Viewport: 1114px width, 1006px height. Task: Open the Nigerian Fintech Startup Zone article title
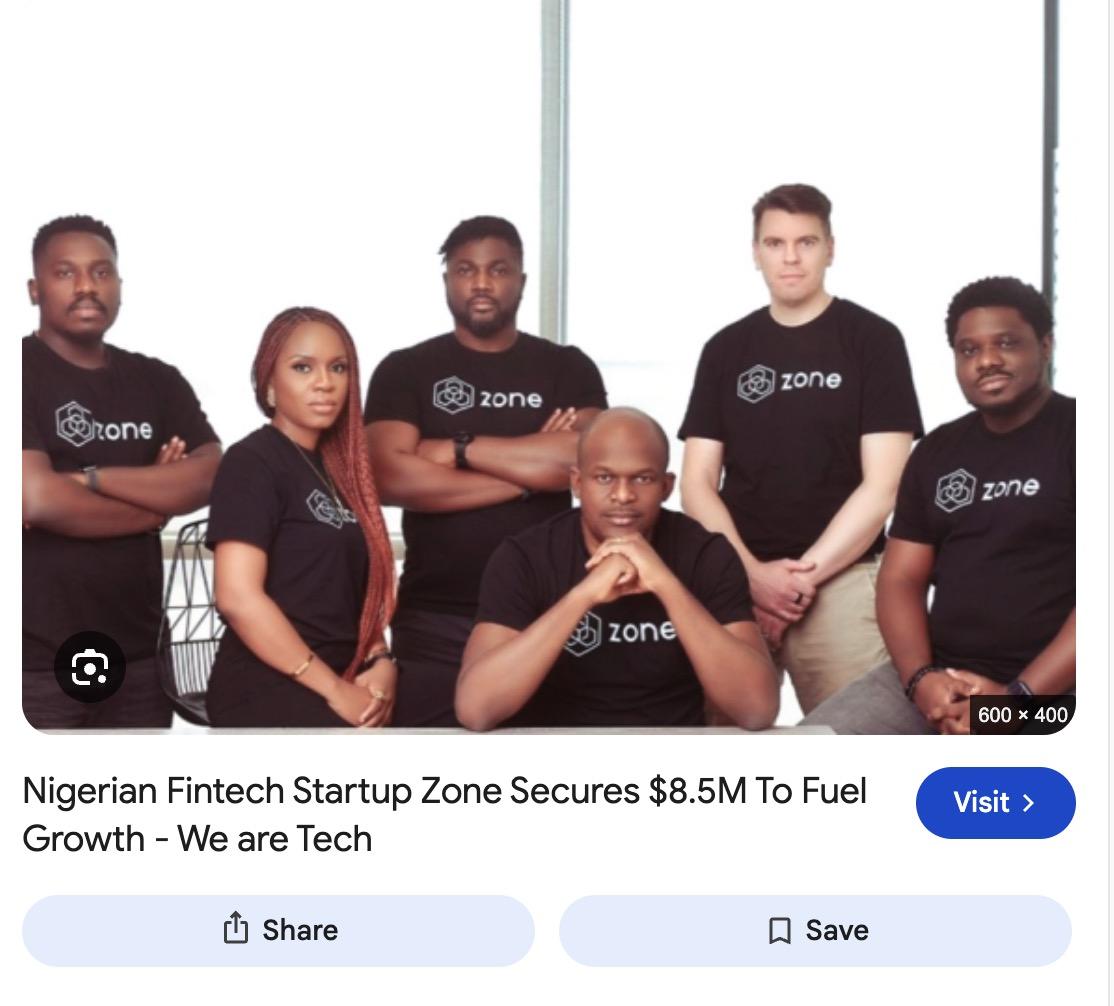point(444,814)
